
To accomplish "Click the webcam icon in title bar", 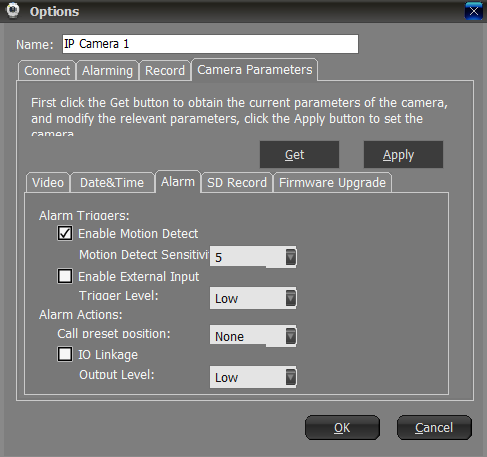I will point(13,10).
